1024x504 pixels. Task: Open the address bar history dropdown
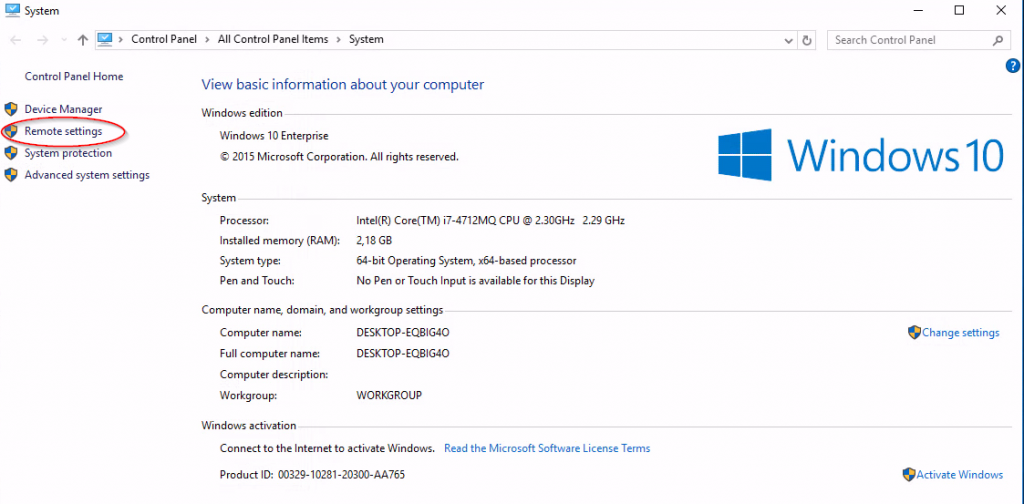pyautogui.click(x=788, y=40)
